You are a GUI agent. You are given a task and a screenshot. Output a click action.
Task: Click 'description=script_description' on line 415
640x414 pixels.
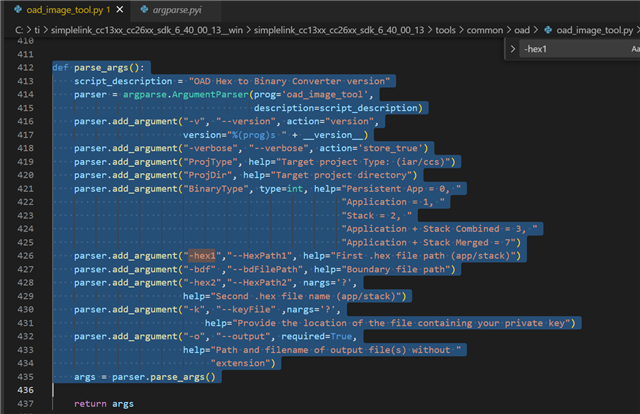click(336, 108)
